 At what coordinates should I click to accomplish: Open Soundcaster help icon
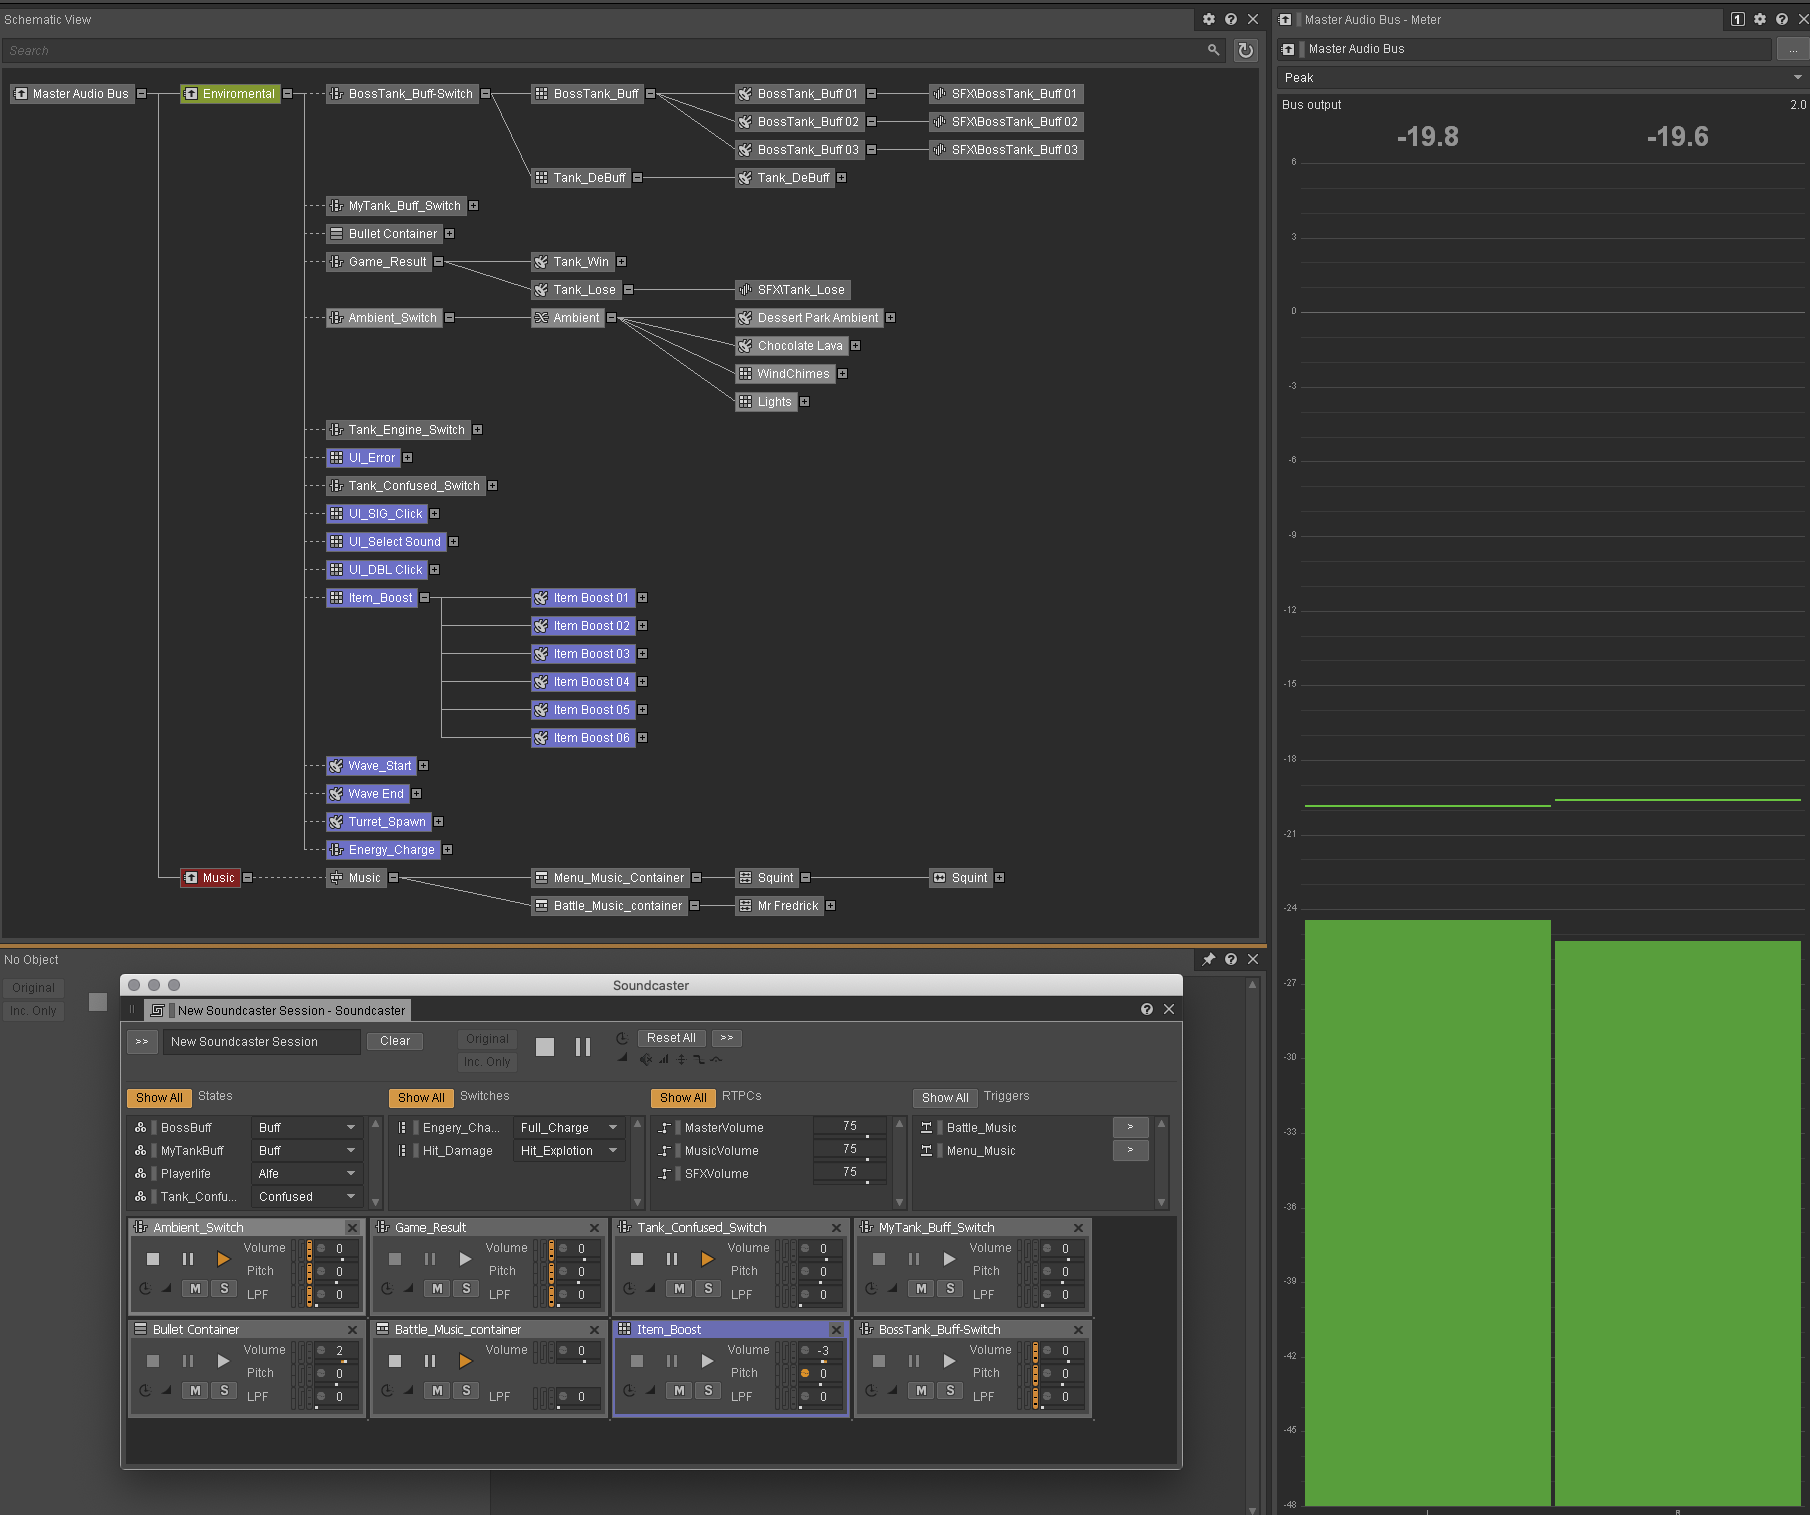point(1146,1009)
